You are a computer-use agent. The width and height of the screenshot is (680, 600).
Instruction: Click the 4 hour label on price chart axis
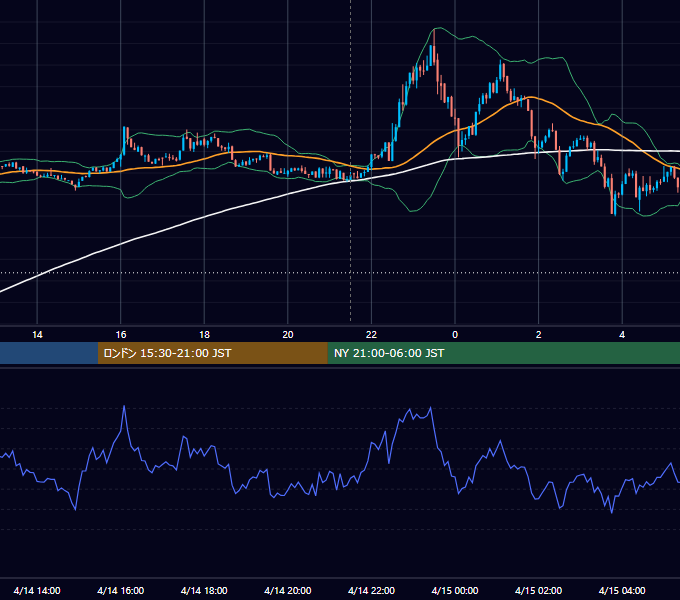point(622,335)
